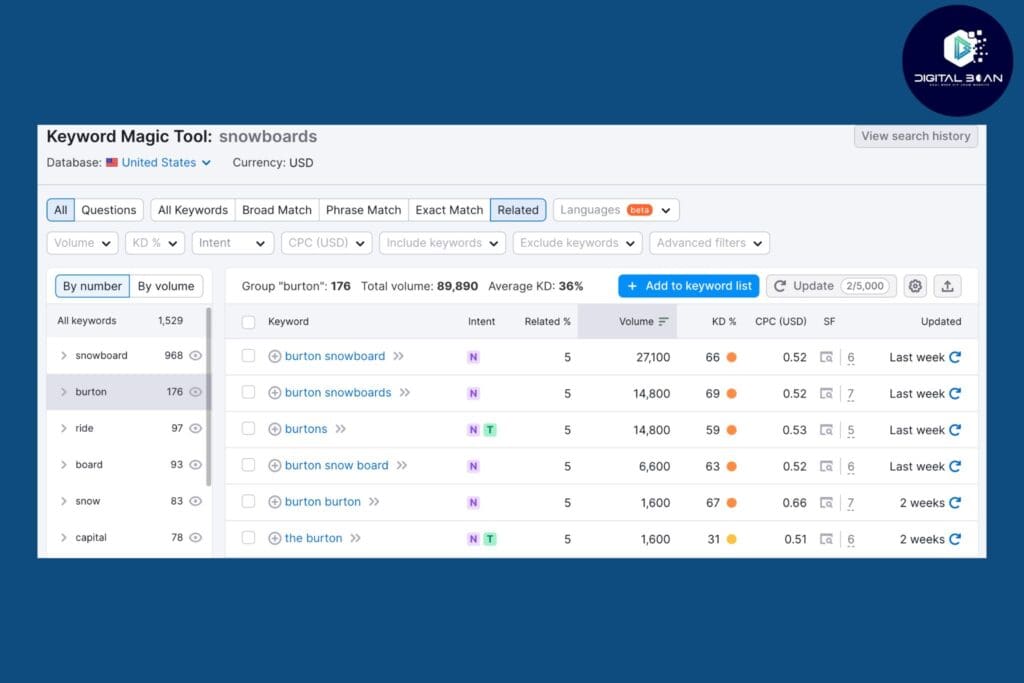Click orange KD indicator dot for burton snowboard

click(732, 357)
